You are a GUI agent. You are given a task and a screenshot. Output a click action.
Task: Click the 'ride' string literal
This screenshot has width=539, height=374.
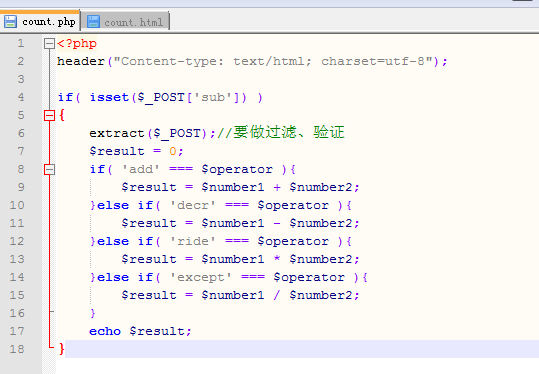coord(193,241)
